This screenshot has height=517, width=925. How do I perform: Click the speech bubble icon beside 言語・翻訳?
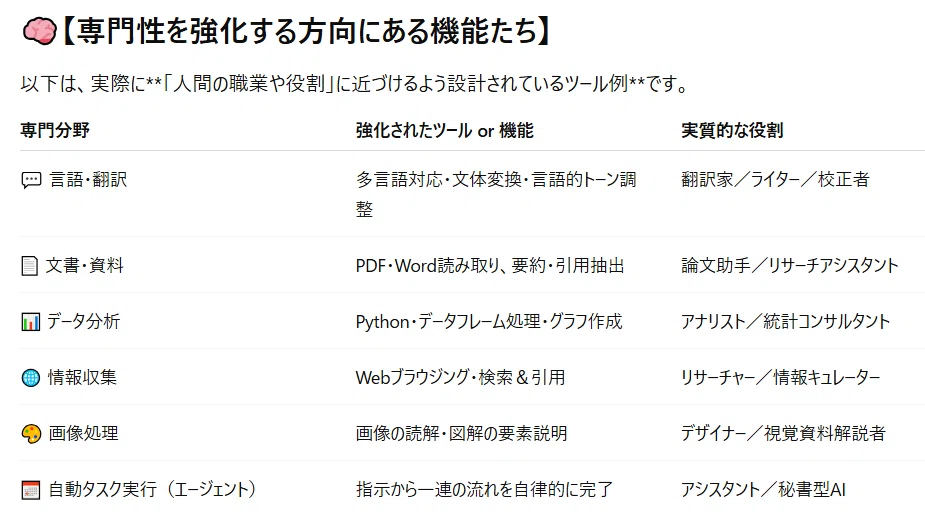click(31, 179)
